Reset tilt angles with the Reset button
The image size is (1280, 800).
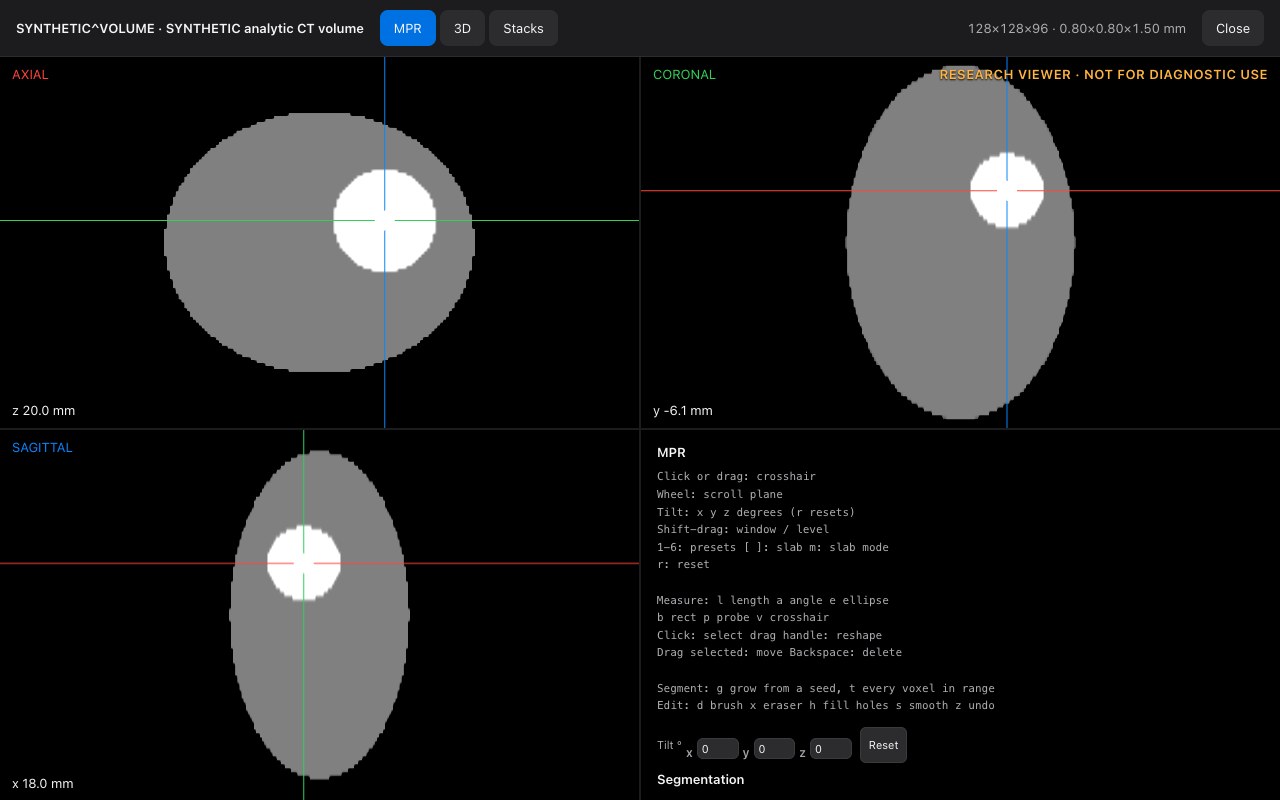tap(883, 745)
